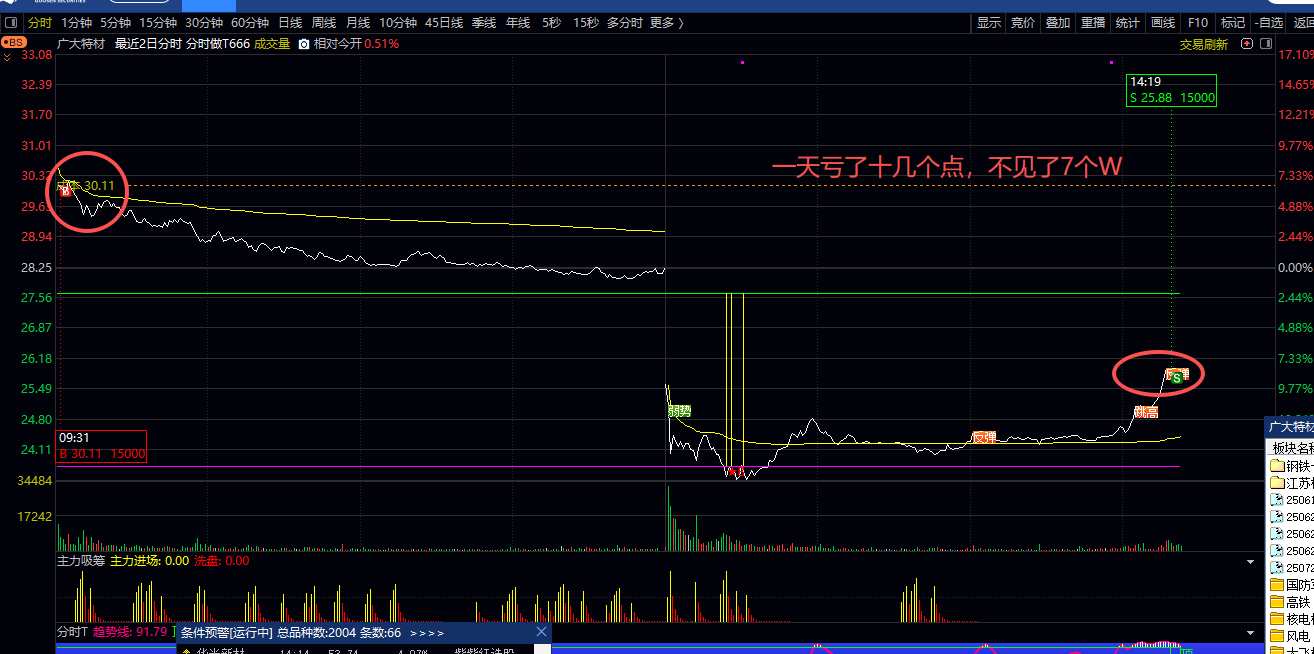The image size is (1314, 654).
Task: Switch to the 1分钟 period
Action: click(x=77, y=22)
